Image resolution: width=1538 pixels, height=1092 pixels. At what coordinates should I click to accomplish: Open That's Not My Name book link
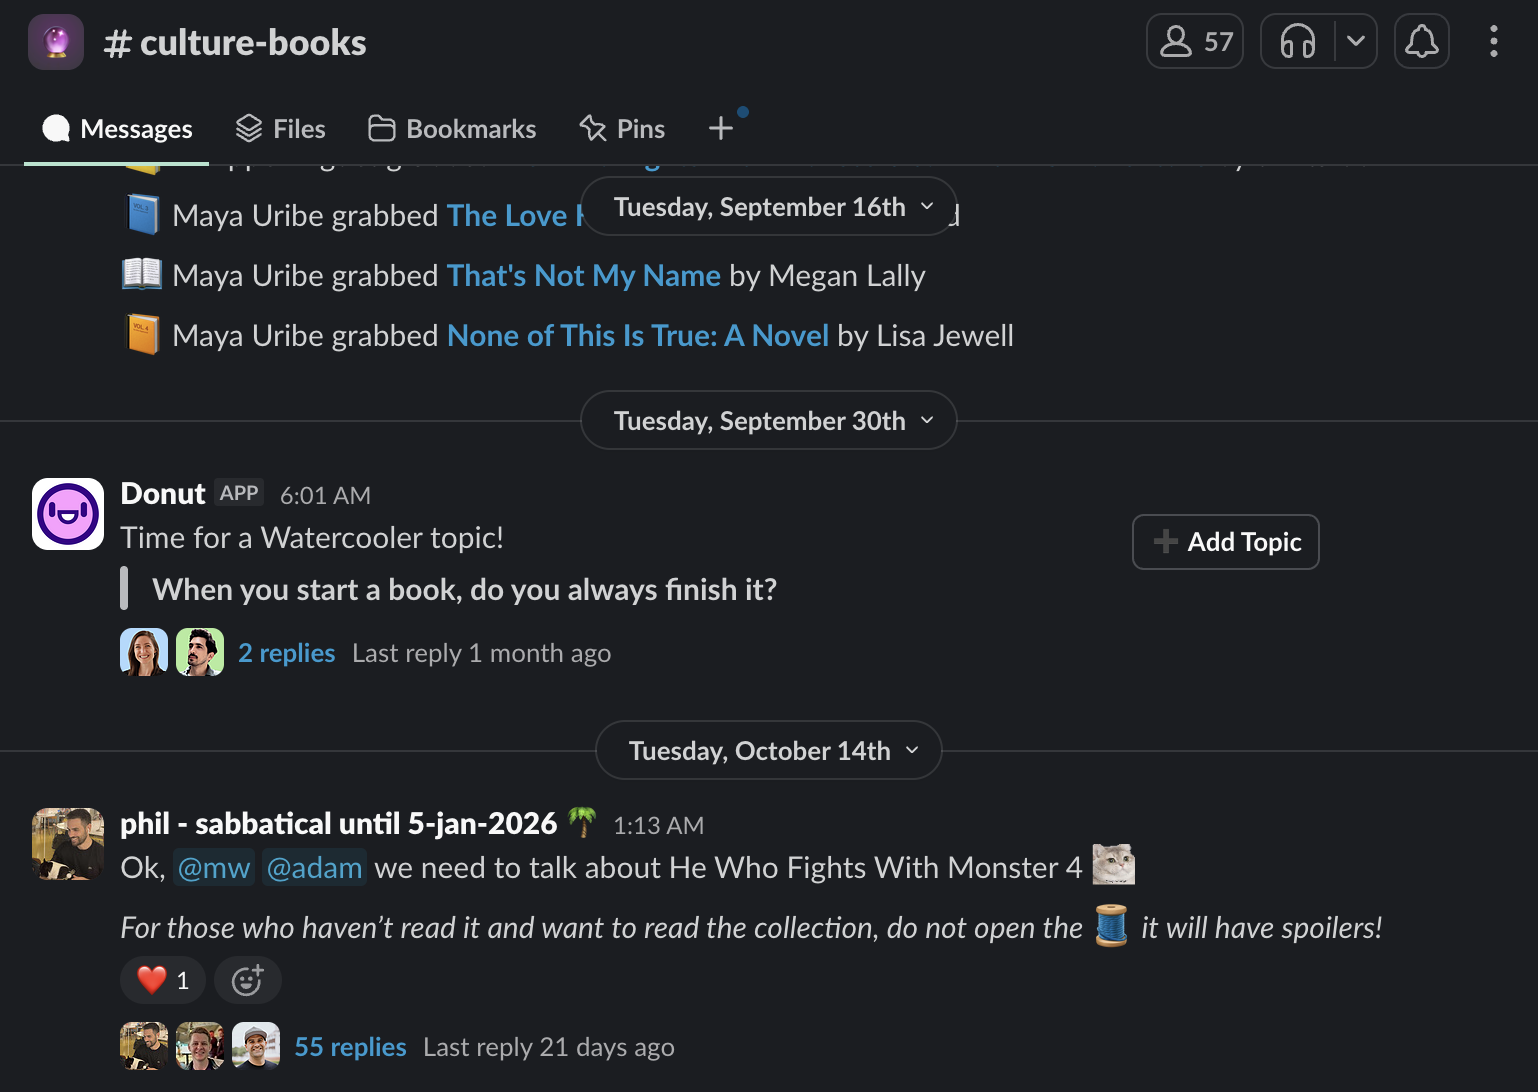tap(584, 275)
